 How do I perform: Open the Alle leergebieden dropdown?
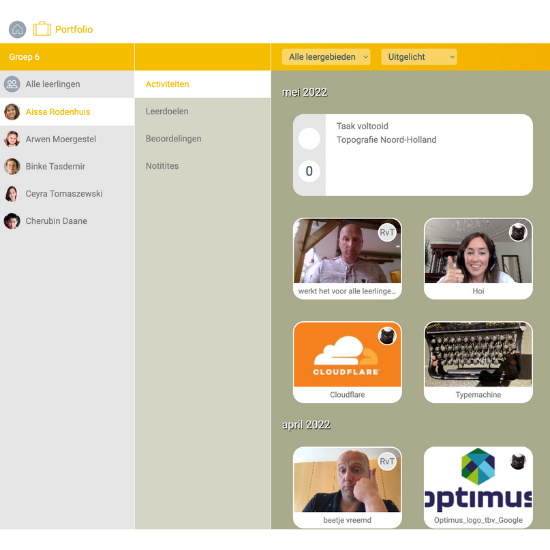point(326,57)
